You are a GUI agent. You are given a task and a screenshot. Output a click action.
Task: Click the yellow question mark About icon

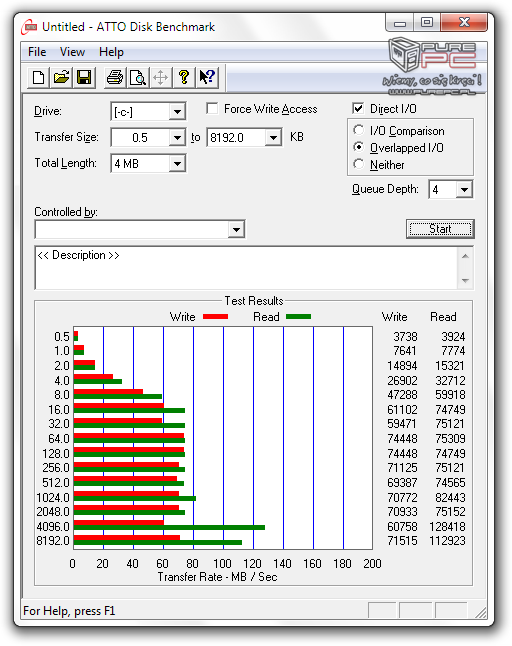point(184,77)
